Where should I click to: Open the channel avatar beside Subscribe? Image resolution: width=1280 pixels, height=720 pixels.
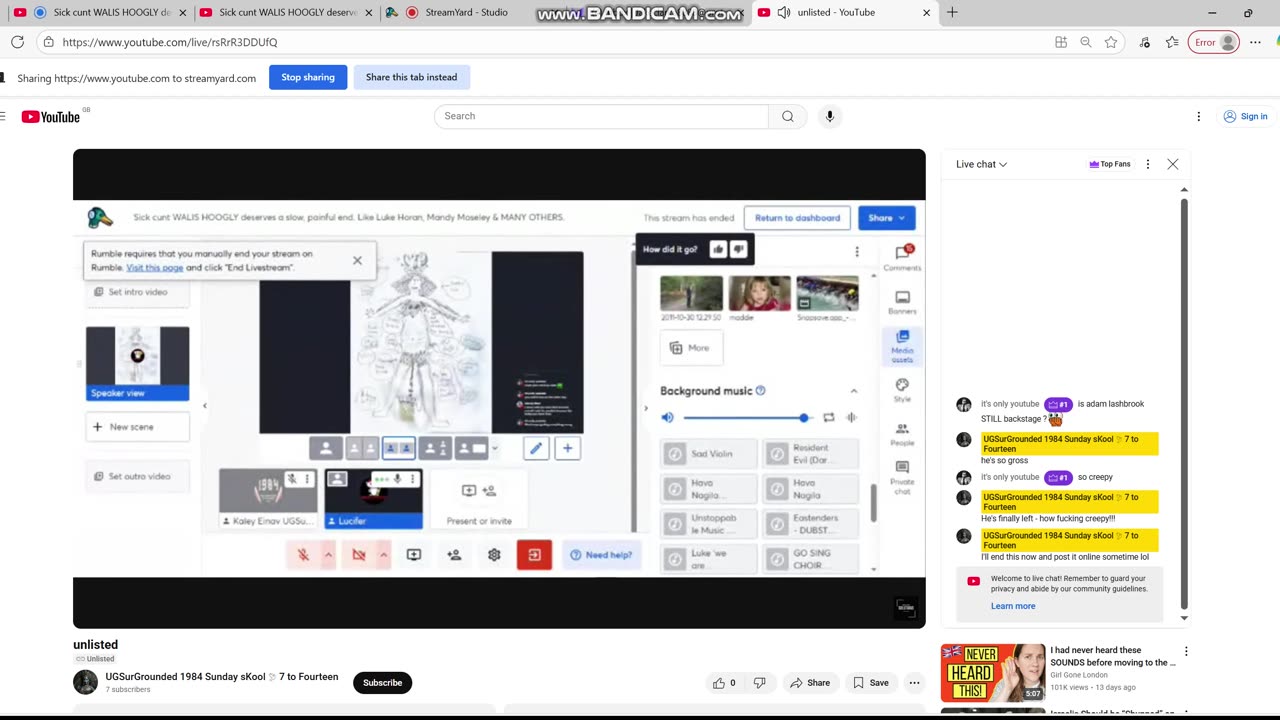click(85, 682)
